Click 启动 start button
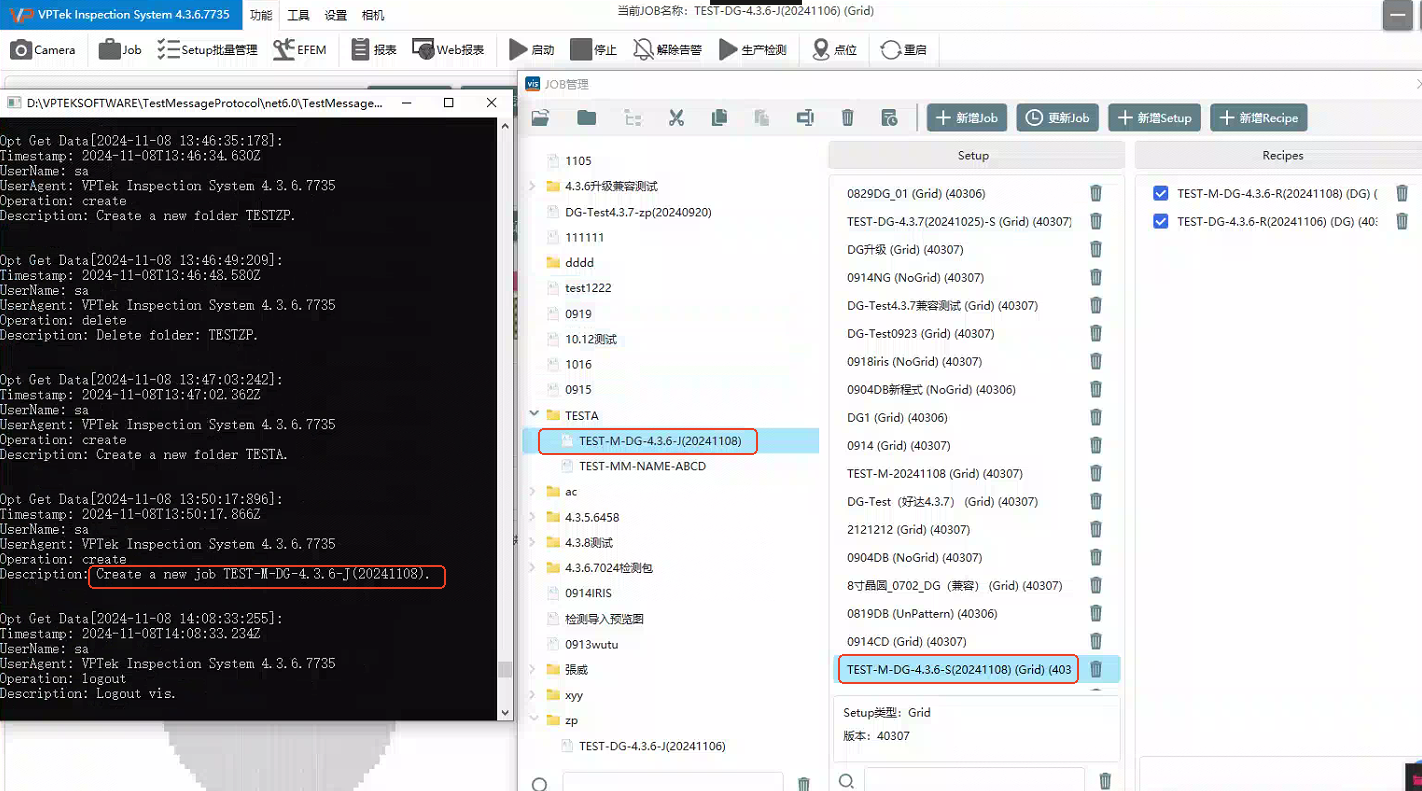The width and height of the screenshot is (1422, 791). tap(531, 49)
